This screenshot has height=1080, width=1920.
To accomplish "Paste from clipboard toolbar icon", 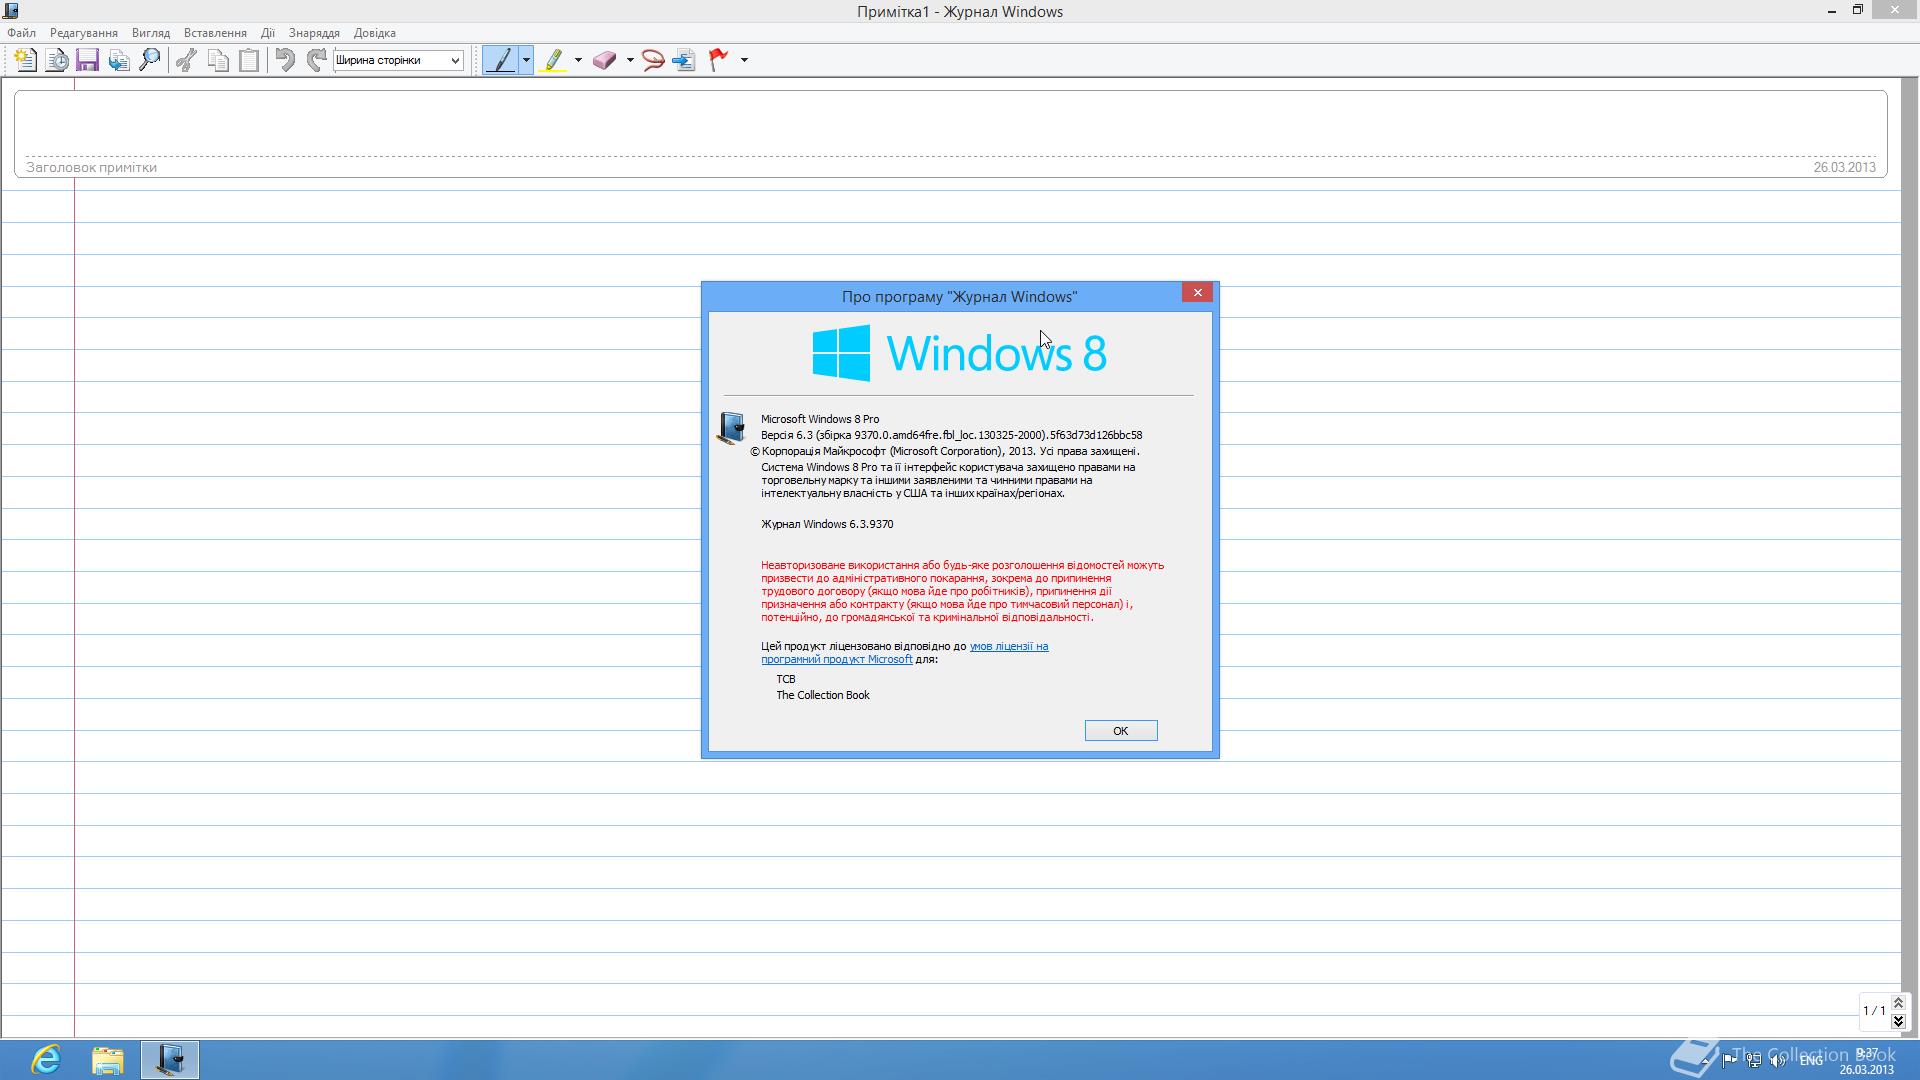I will (x=249, y=60).
